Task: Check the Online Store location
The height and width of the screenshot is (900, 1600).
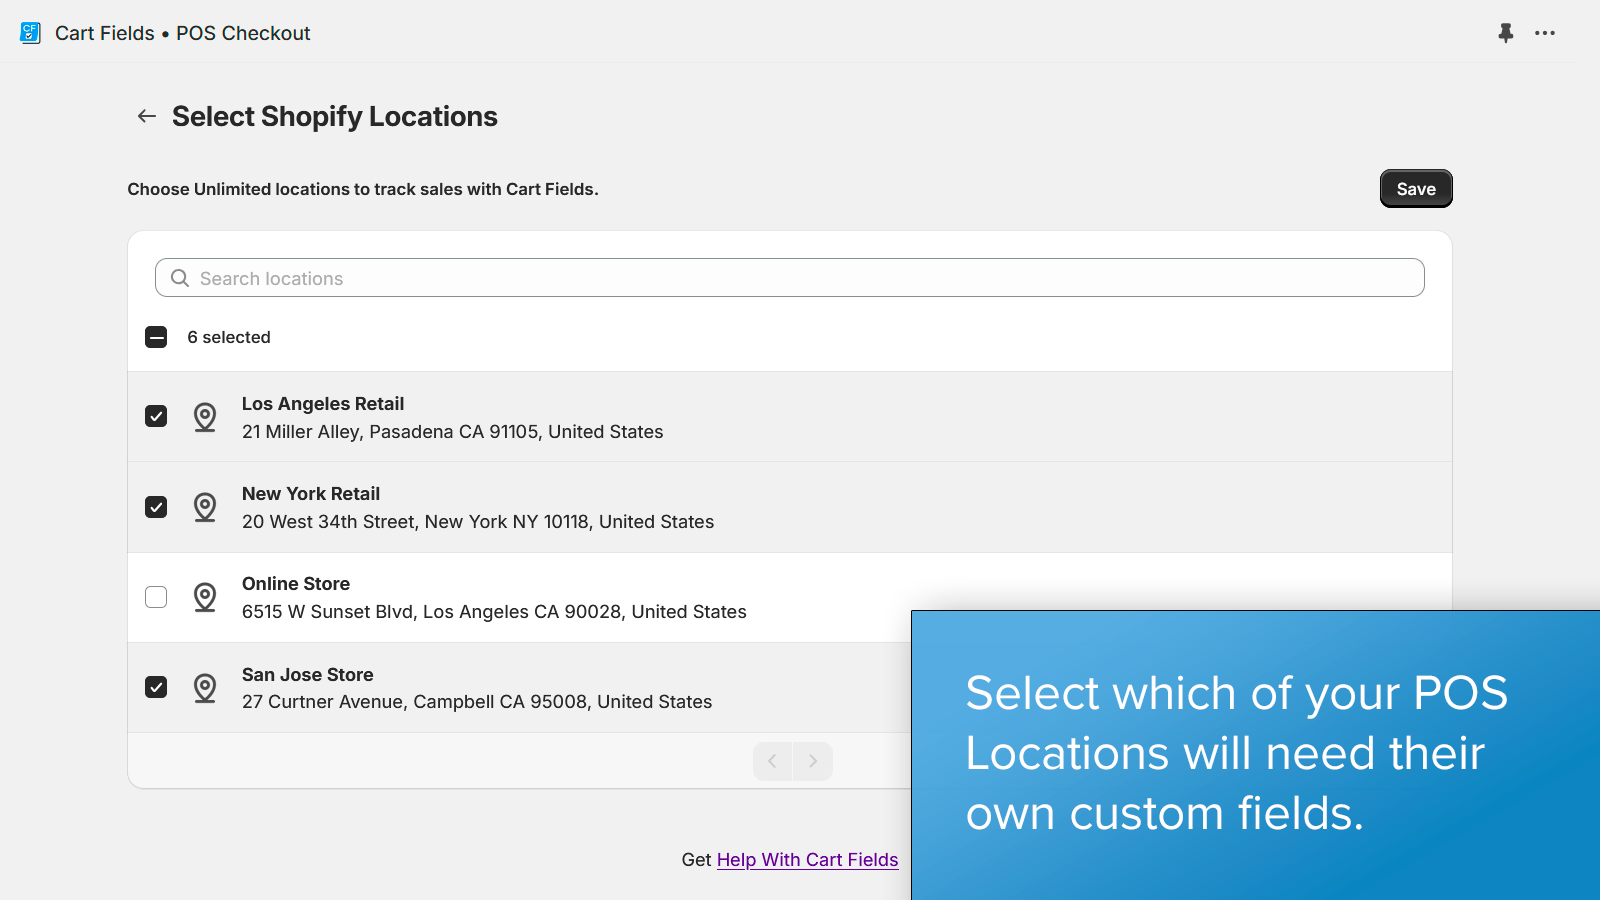Action: [156, 597]
